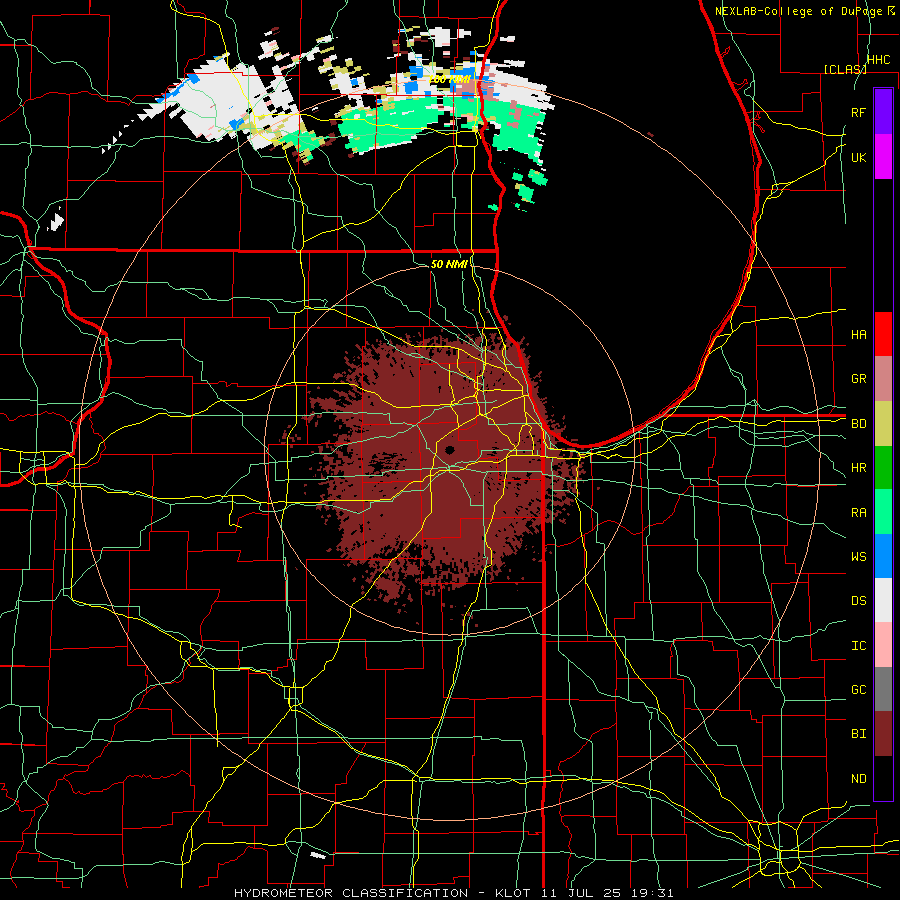Click the BI legend label text
Screen dimensions: 900x900
tap(858, 734)
